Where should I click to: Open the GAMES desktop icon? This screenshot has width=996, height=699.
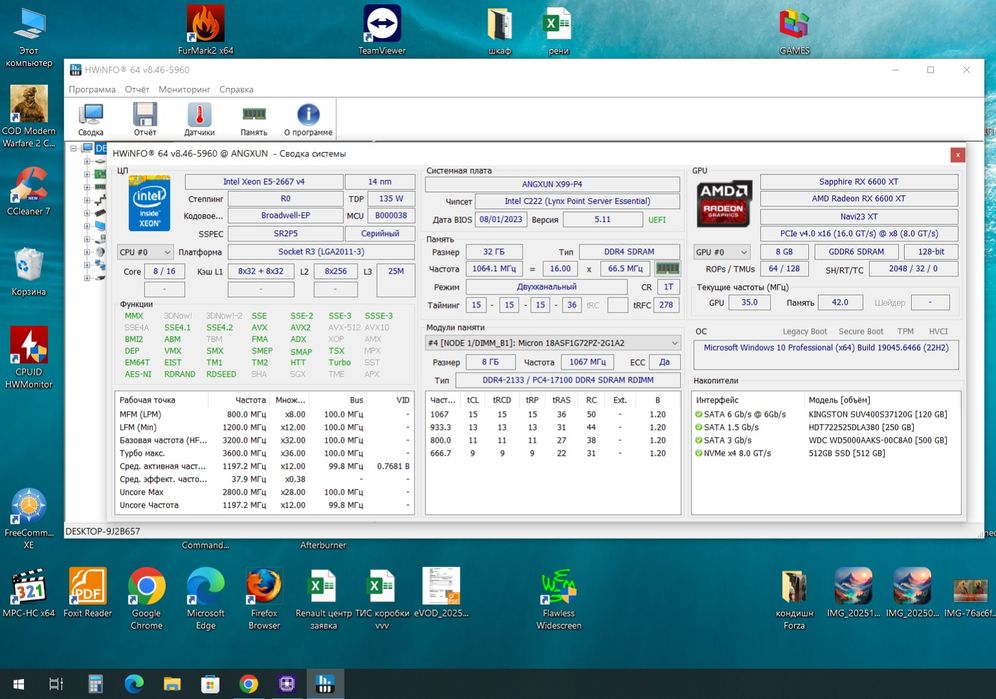tap(795, 31)
